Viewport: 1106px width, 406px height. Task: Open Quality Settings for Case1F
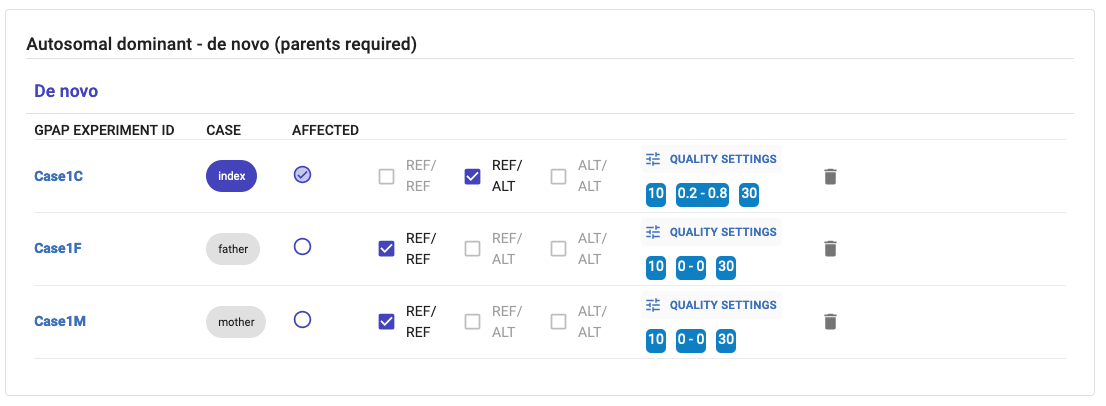711,232
